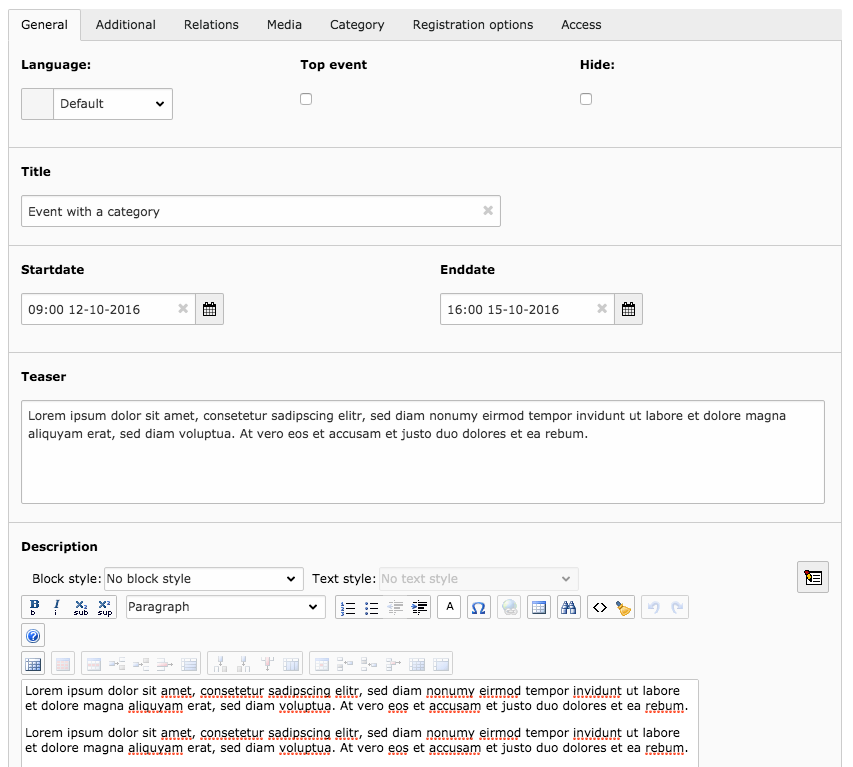Click the subscript button
Screen dimensions: 853x767
pos(81,607)
